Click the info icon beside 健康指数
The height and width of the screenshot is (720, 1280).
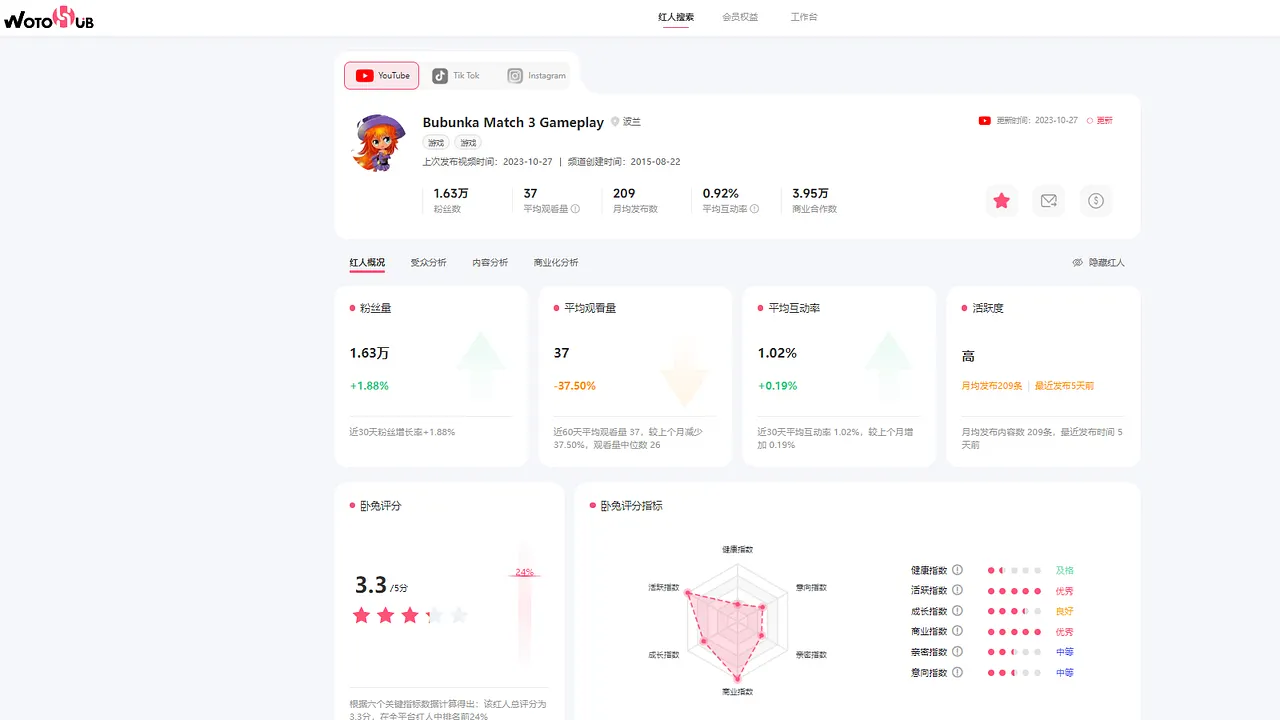pos(957,569)
